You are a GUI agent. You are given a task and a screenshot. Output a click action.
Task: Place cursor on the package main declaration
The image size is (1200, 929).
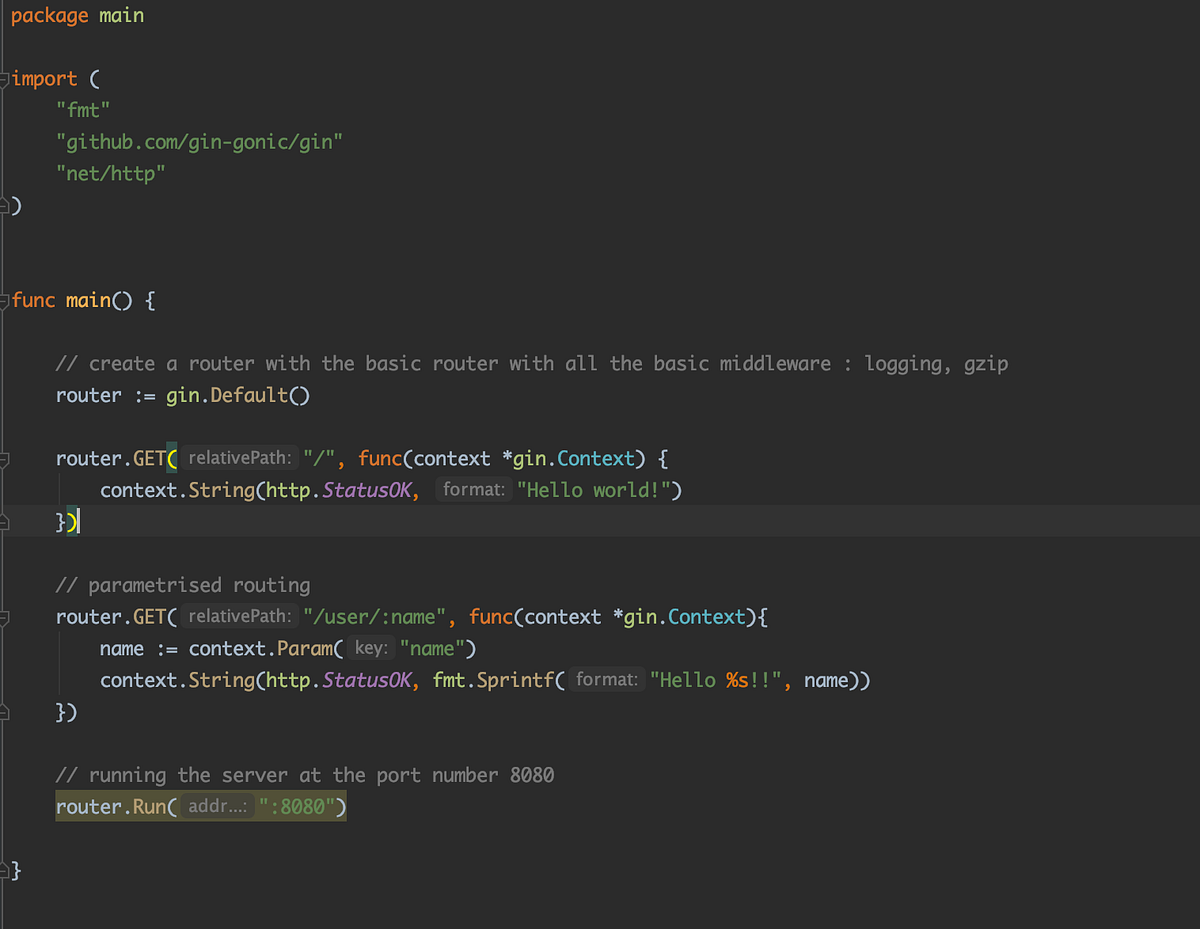[x=77, y=15]
